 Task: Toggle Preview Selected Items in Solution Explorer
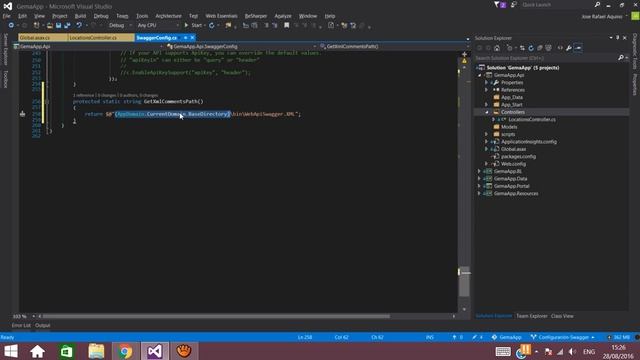coord(578,48)
